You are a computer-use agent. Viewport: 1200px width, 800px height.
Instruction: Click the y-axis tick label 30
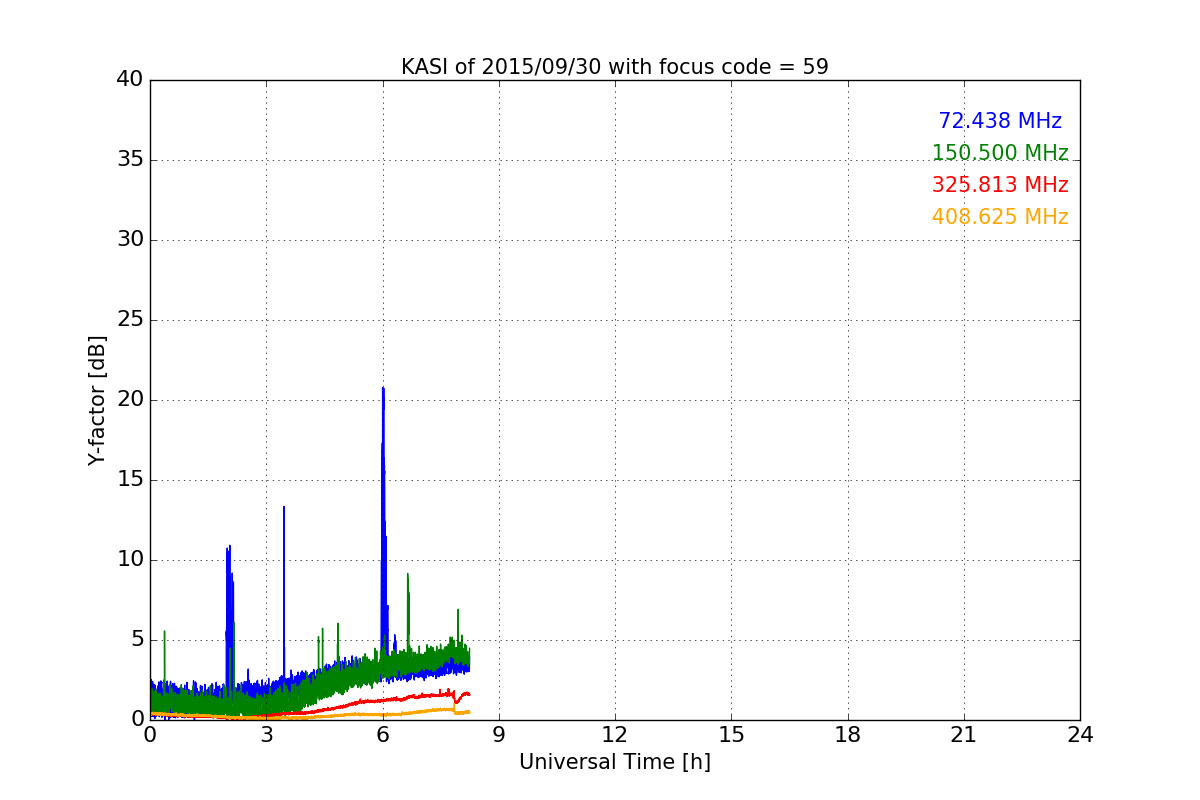[130, 239]
